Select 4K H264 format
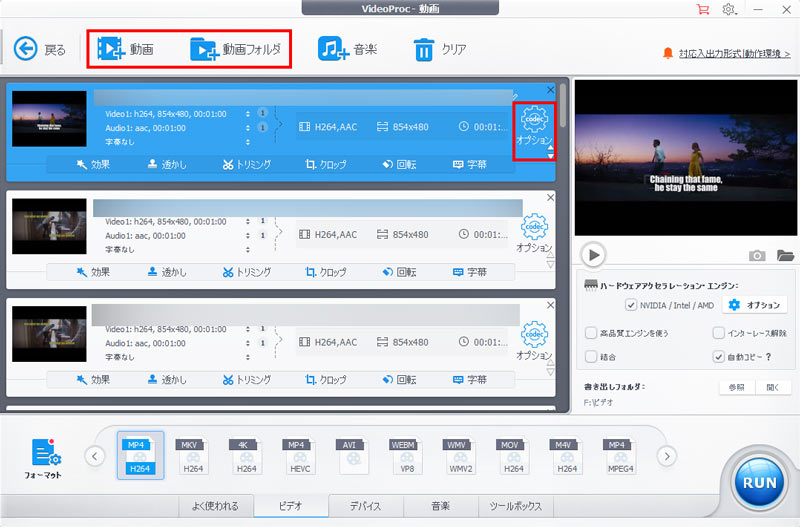Viewport: 800px width, 527px height. (246, 456)
